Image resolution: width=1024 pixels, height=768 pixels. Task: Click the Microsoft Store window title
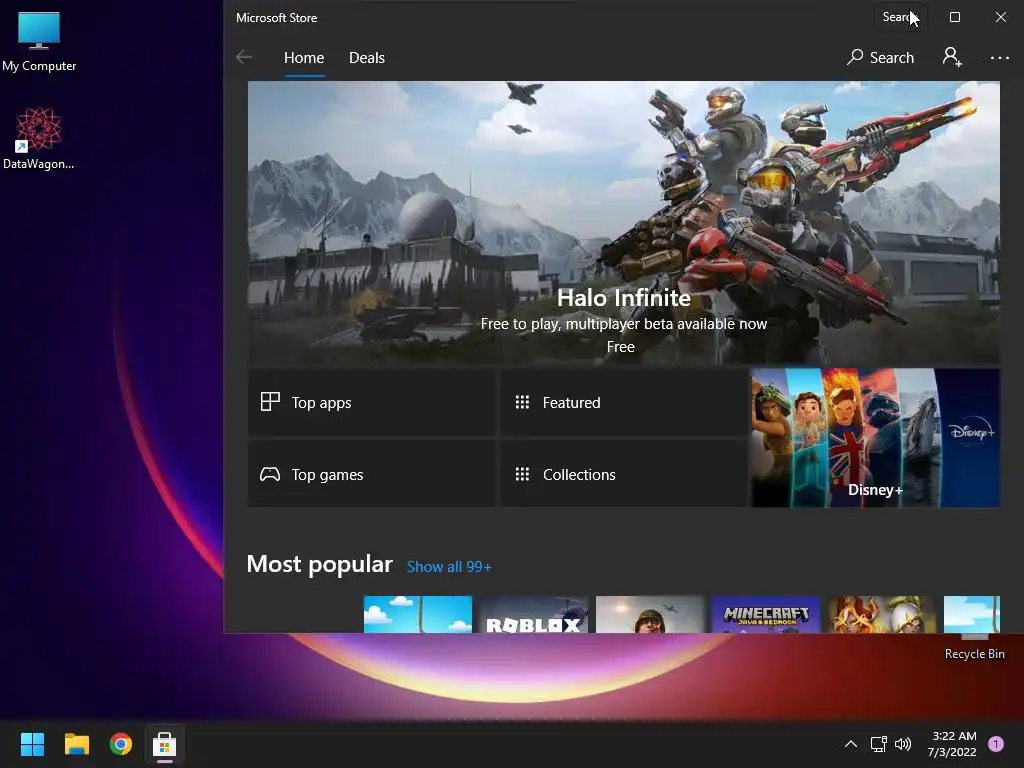pyautogui.click(x=276, y=18)
